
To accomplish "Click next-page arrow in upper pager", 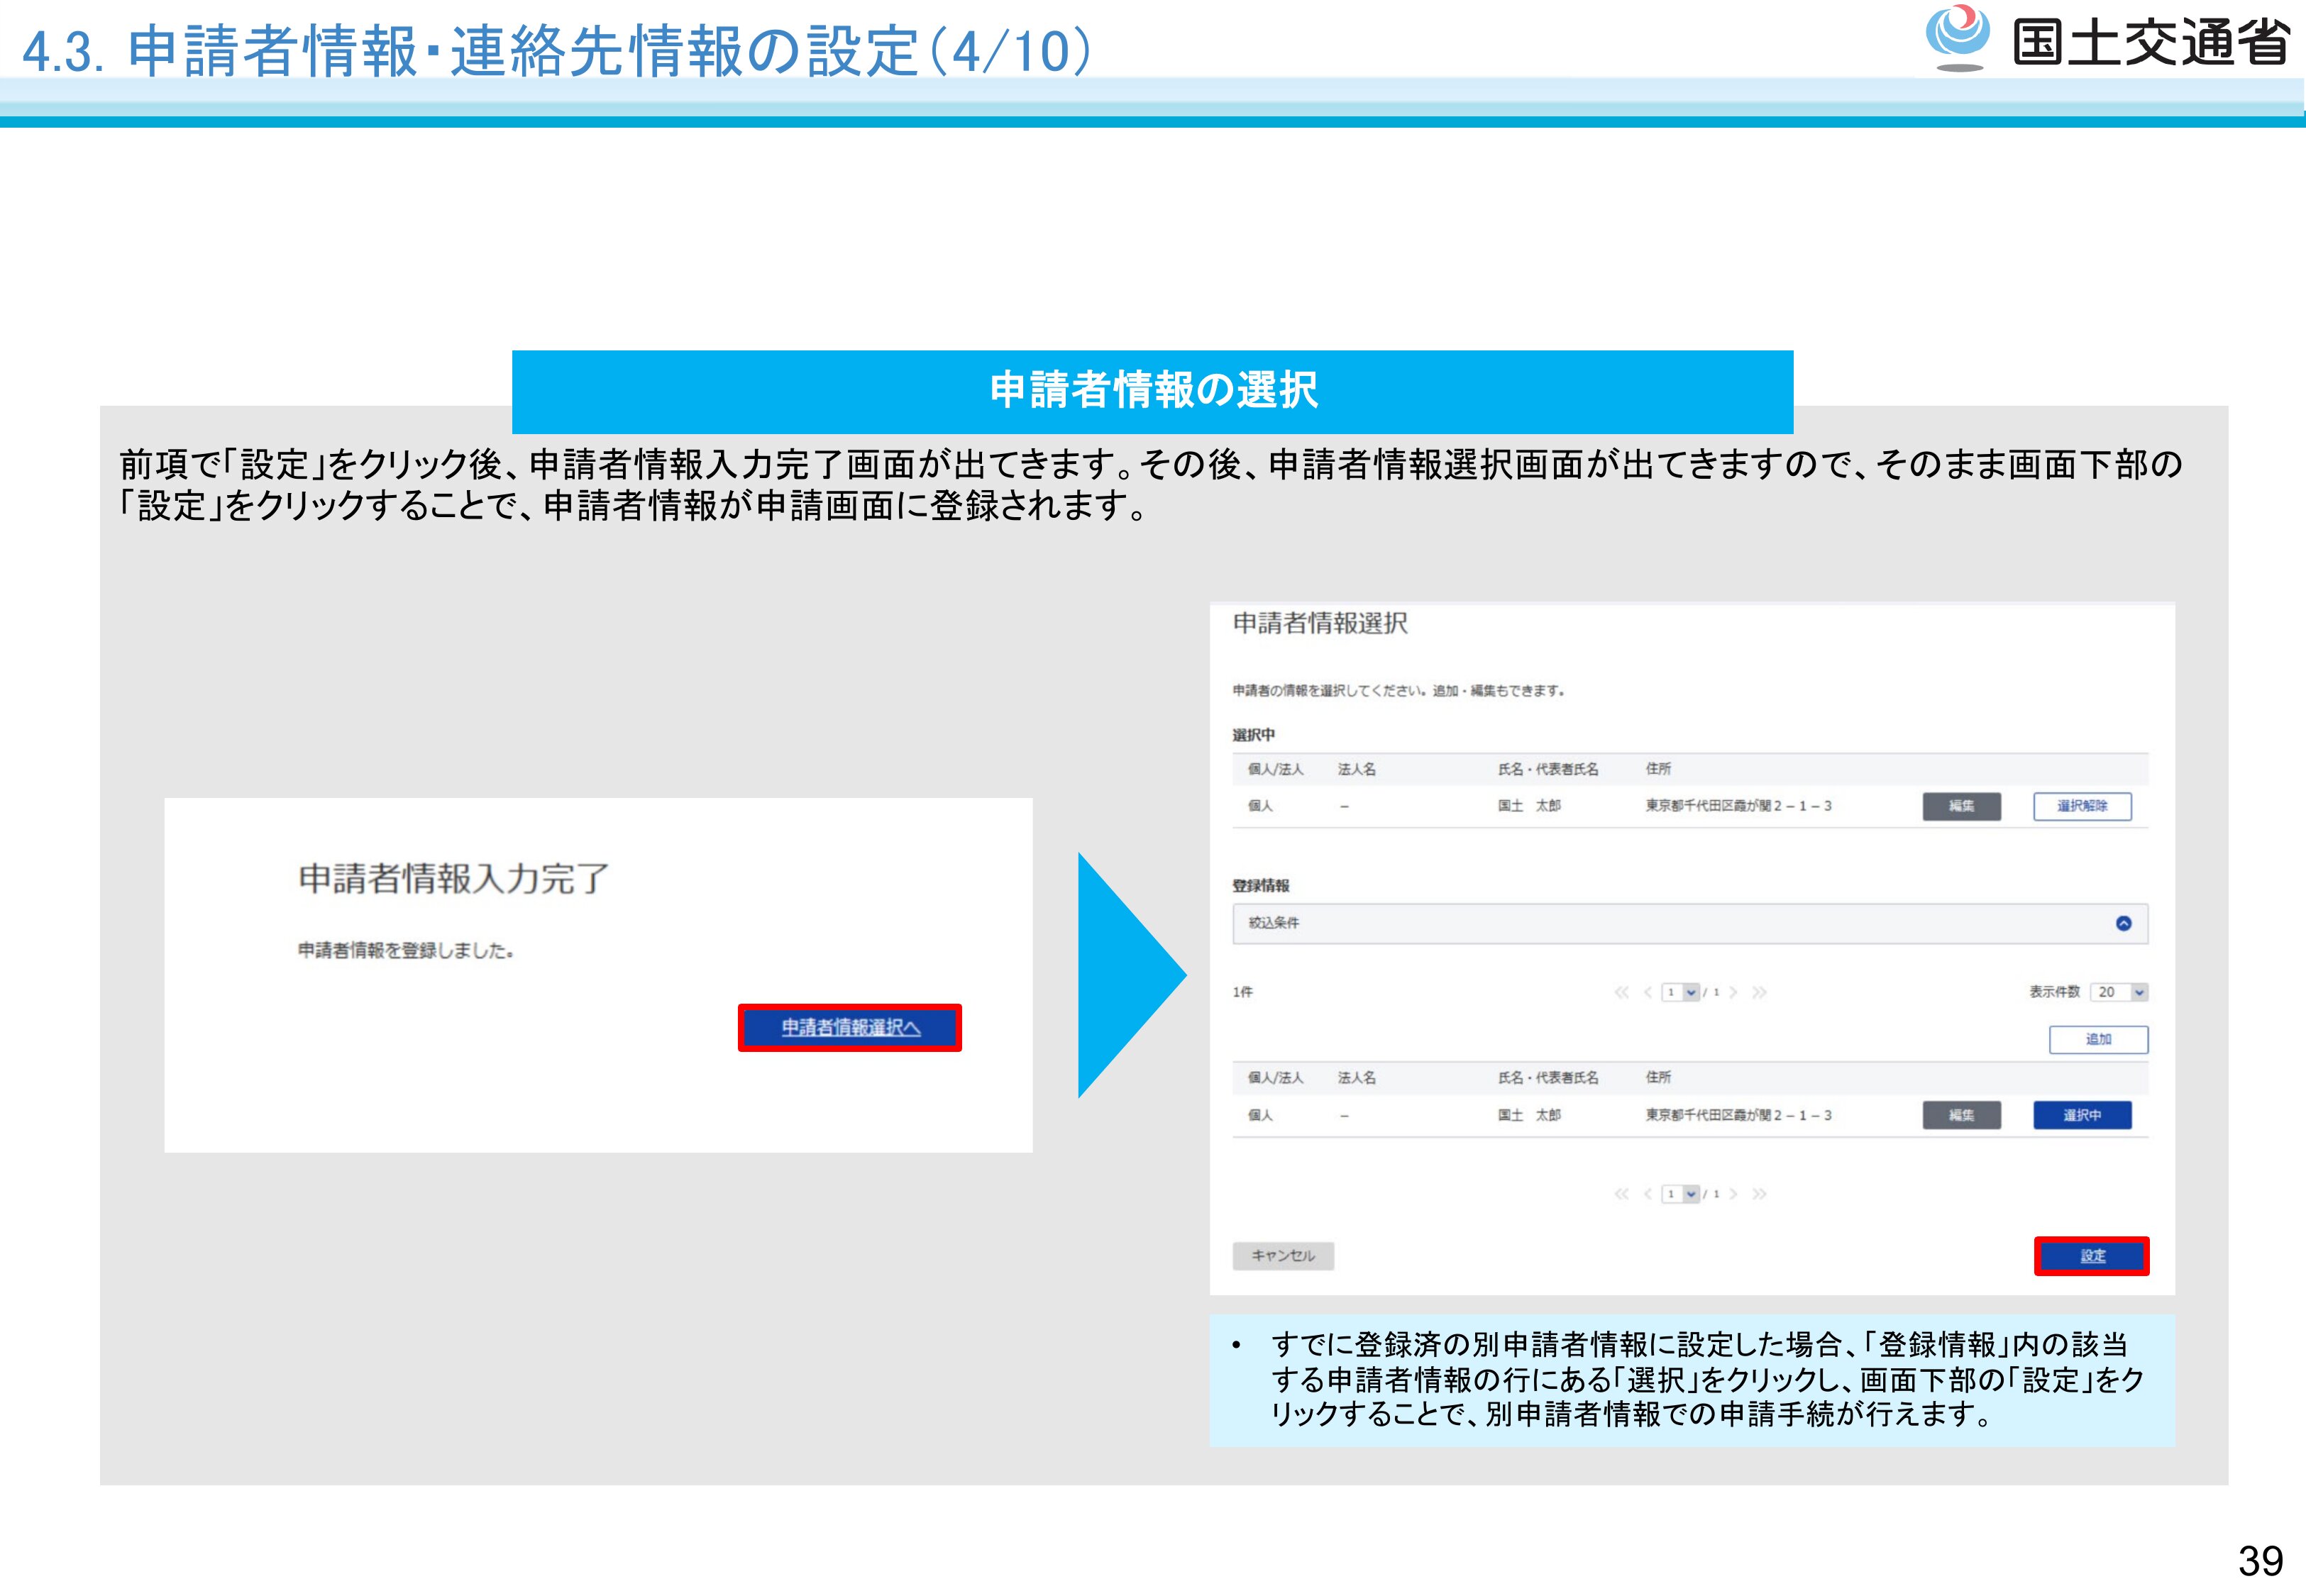I will 1733,992.
